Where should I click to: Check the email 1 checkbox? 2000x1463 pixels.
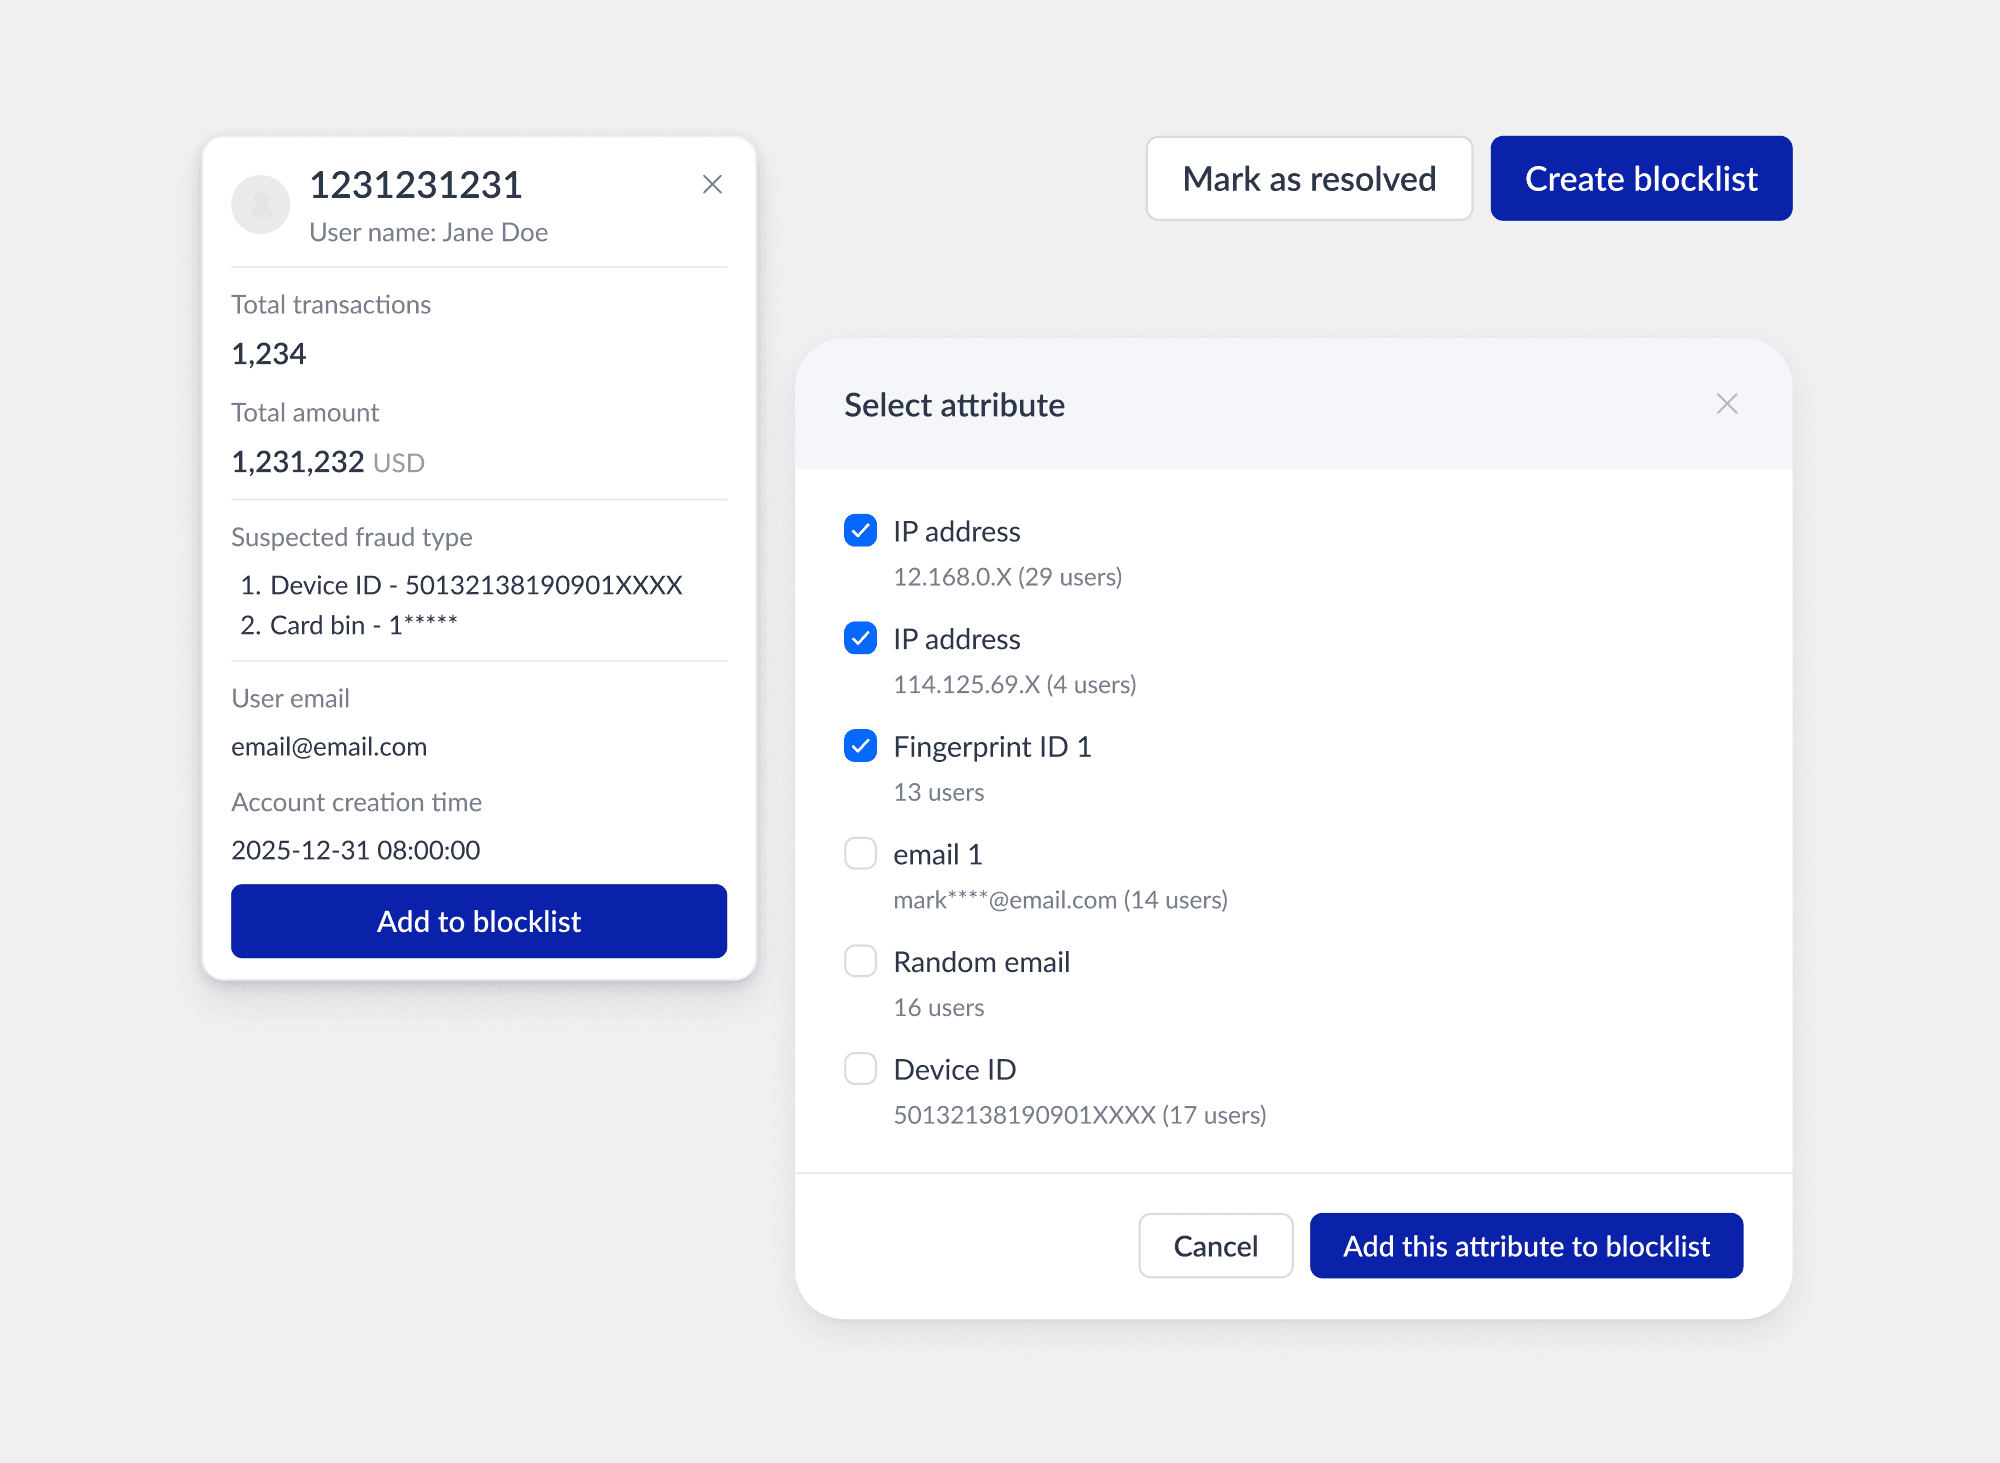[x=860, y=854]
